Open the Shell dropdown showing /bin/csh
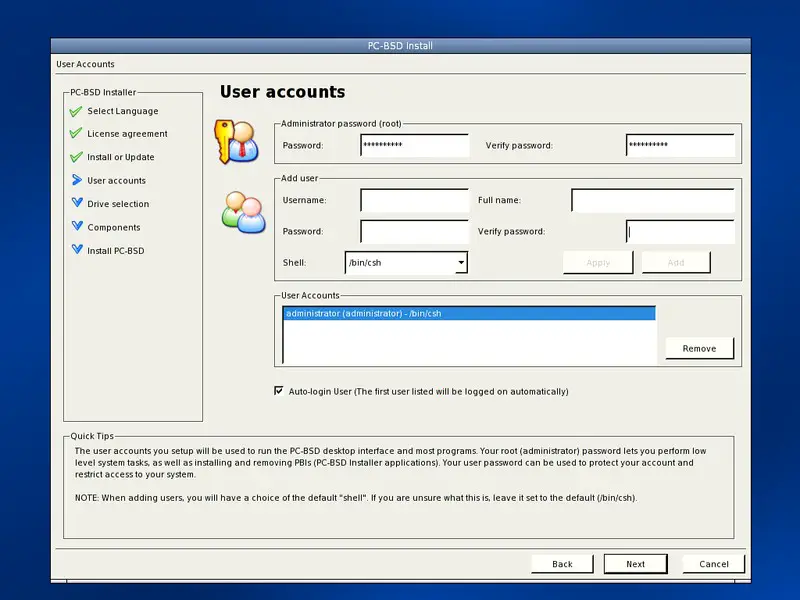This screenshot has width=800, height=600. click(x=406, y=263)
